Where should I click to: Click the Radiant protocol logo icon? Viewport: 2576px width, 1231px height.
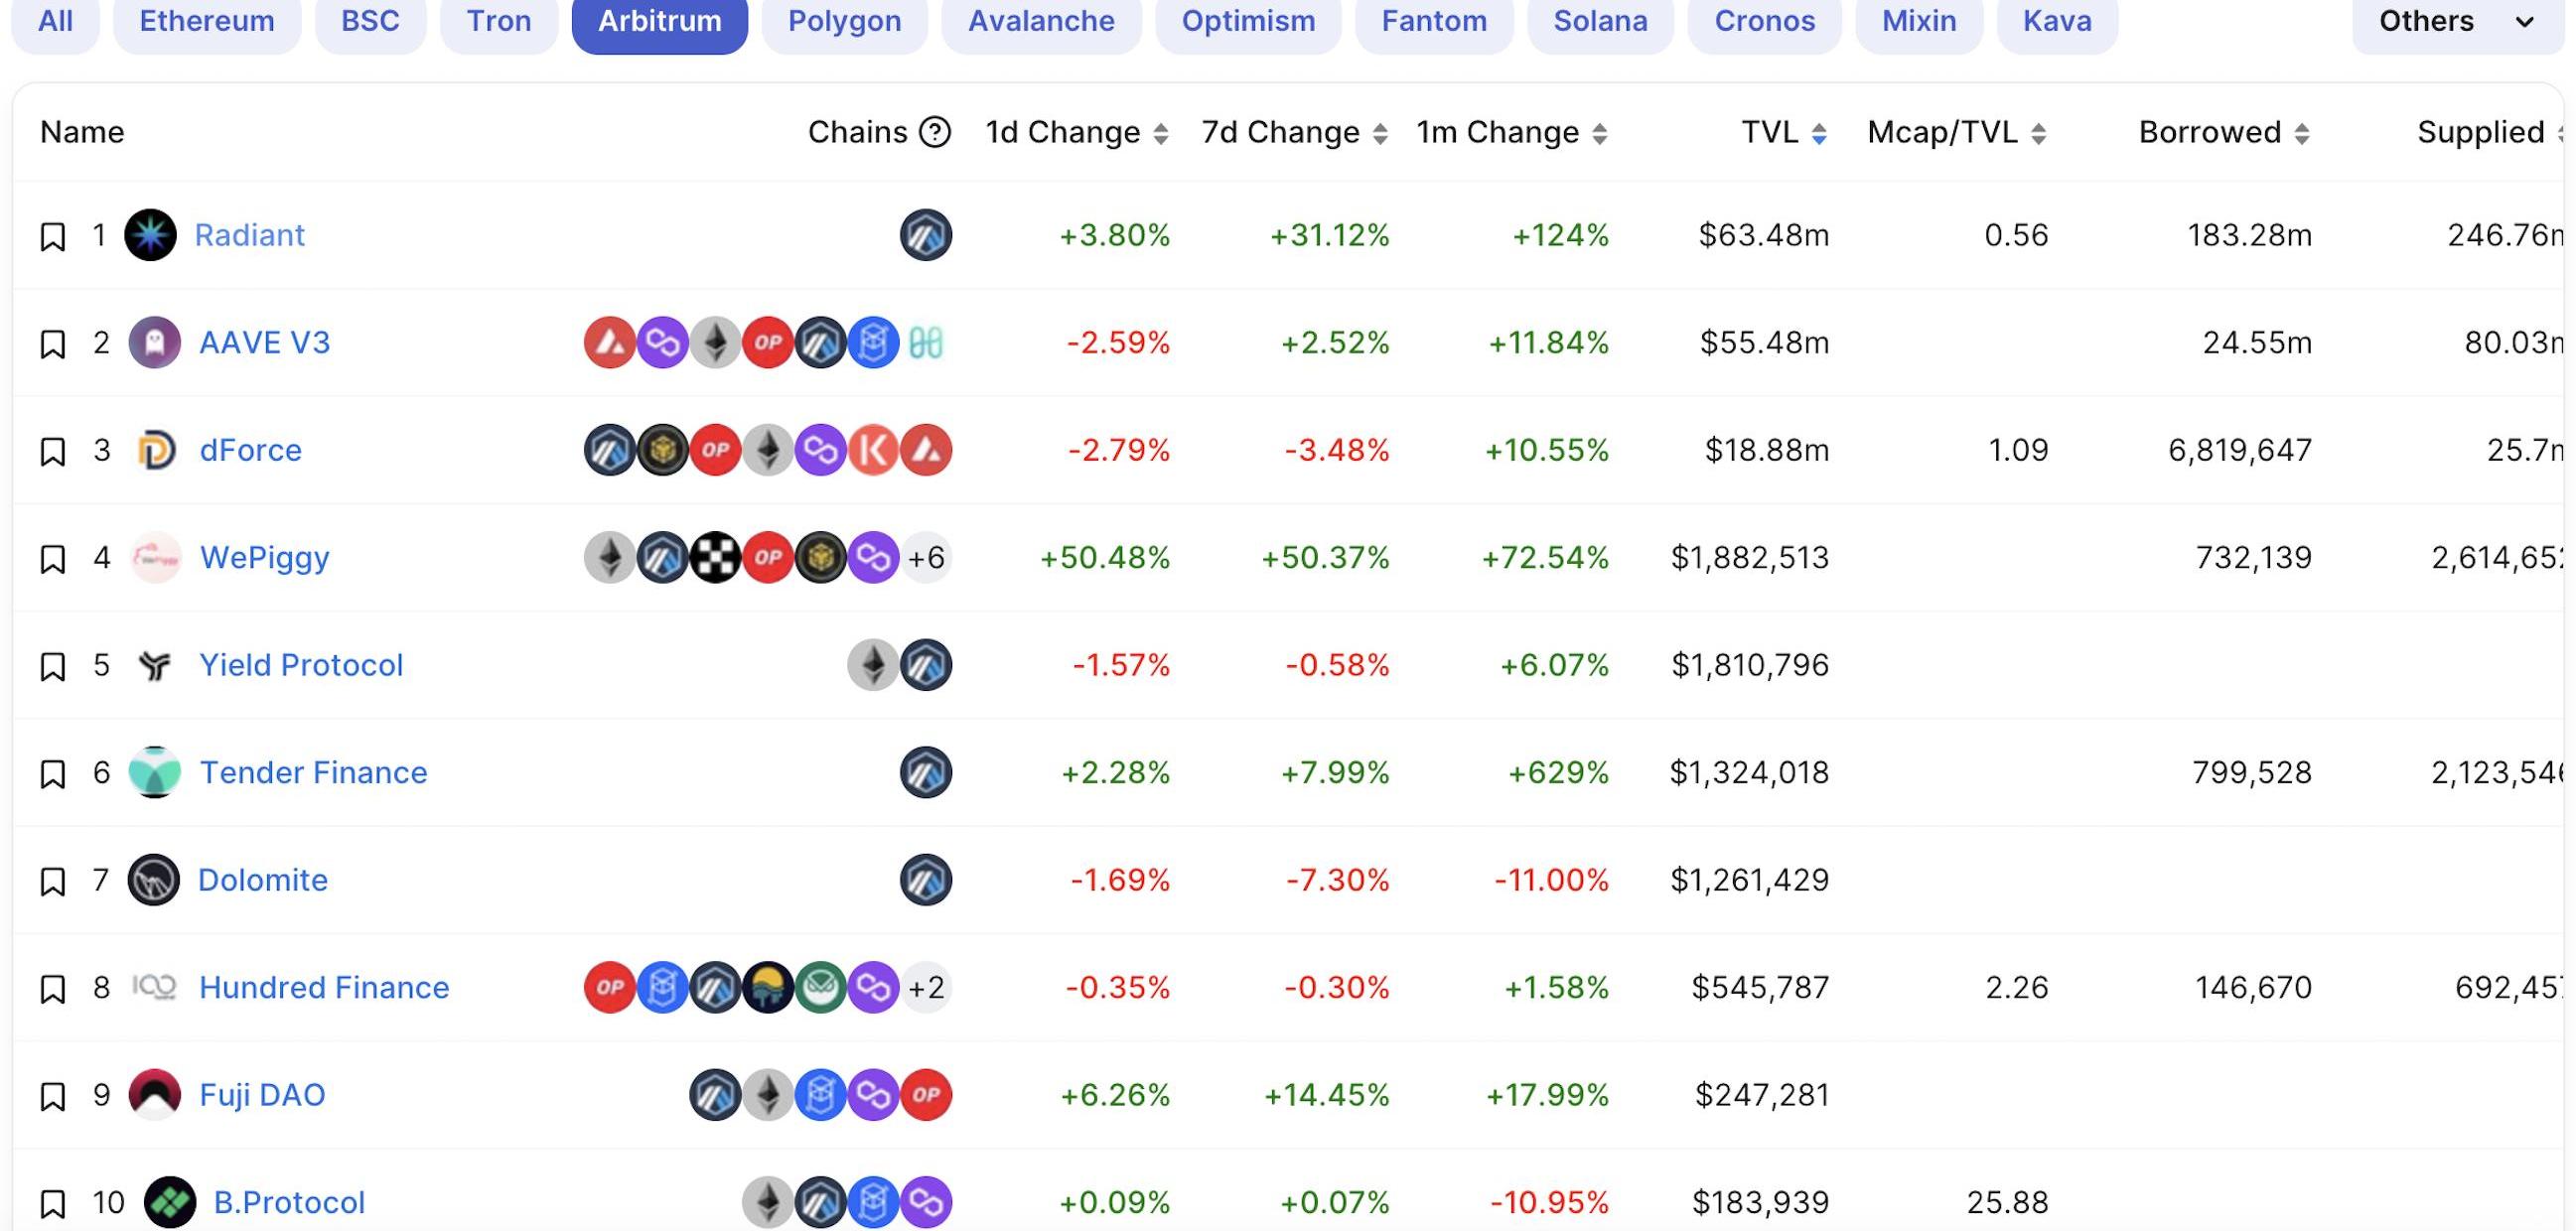[150, 235]
